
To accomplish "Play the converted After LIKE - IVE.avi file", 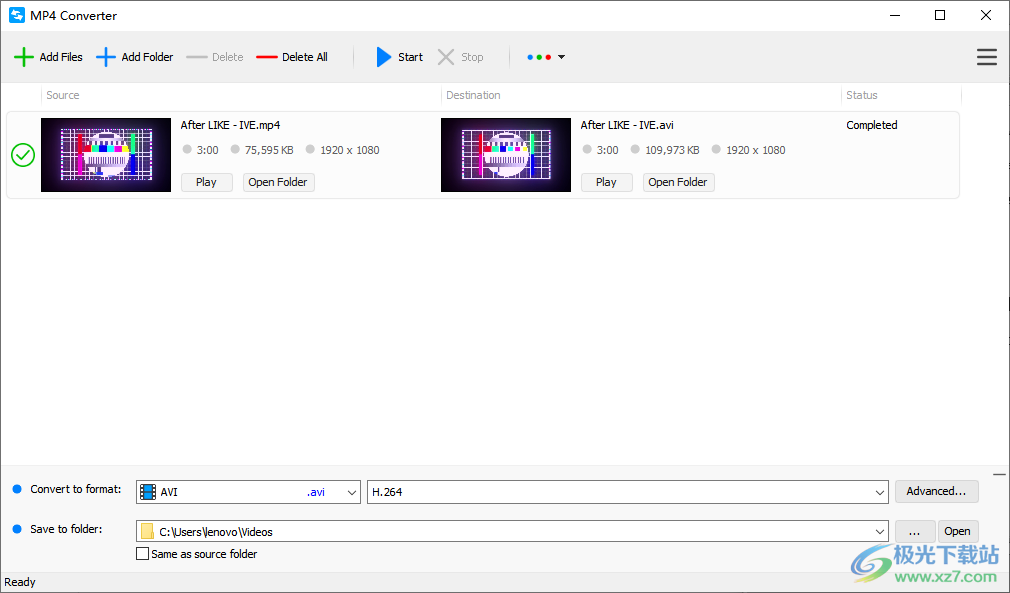I will coord(606,182).
